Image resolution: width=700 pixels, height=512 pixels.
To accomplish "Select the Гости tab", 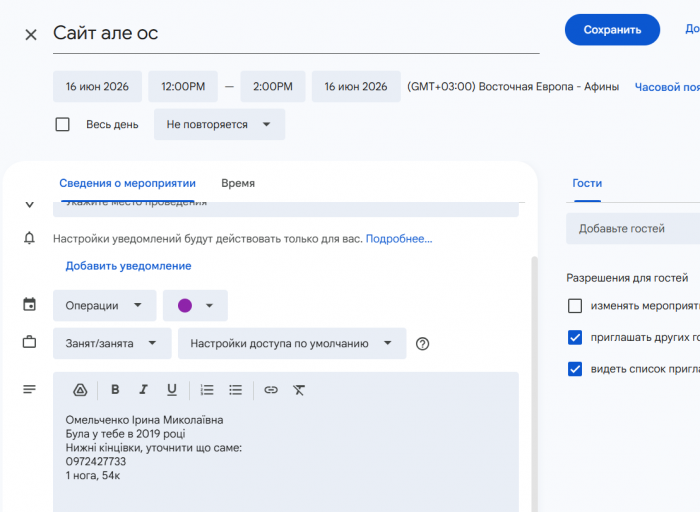I will point(587,183).
